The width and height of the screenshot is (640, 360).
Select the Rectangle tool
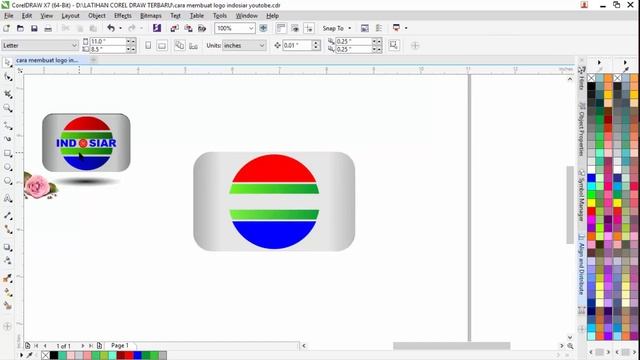(x=7, y=153)
